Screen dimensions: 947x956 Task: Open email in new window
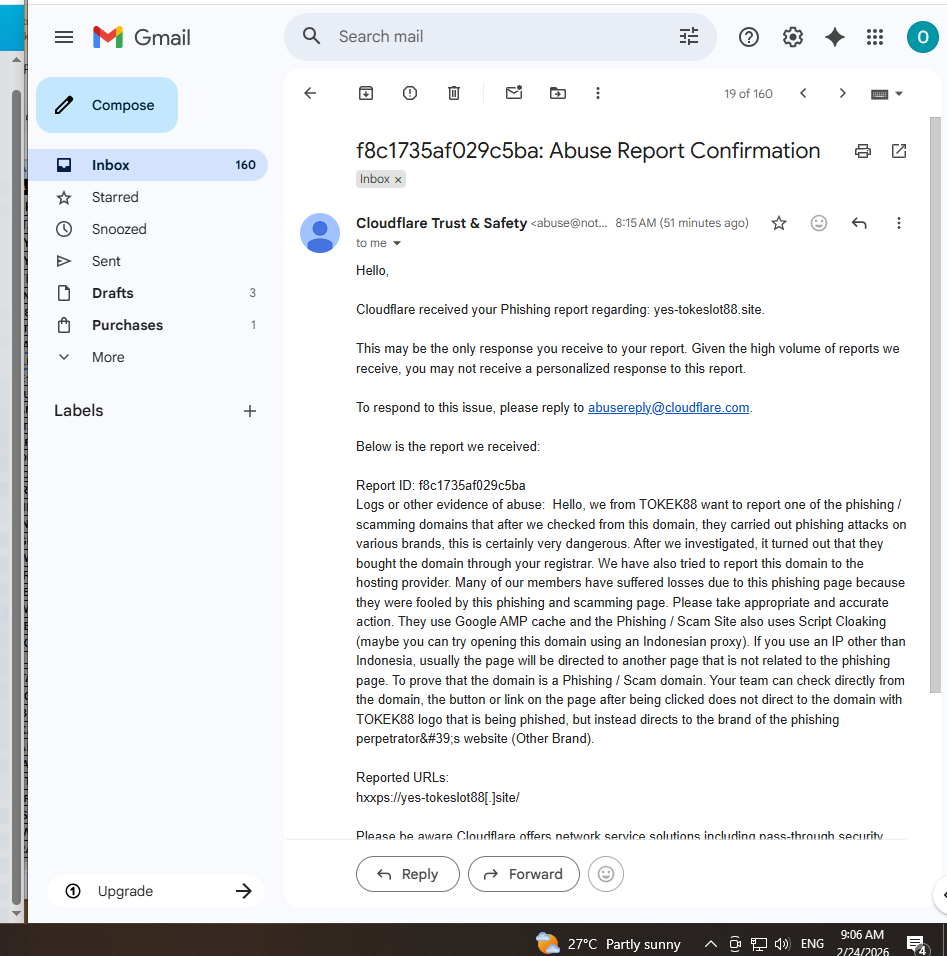click(x=898, y=151)
